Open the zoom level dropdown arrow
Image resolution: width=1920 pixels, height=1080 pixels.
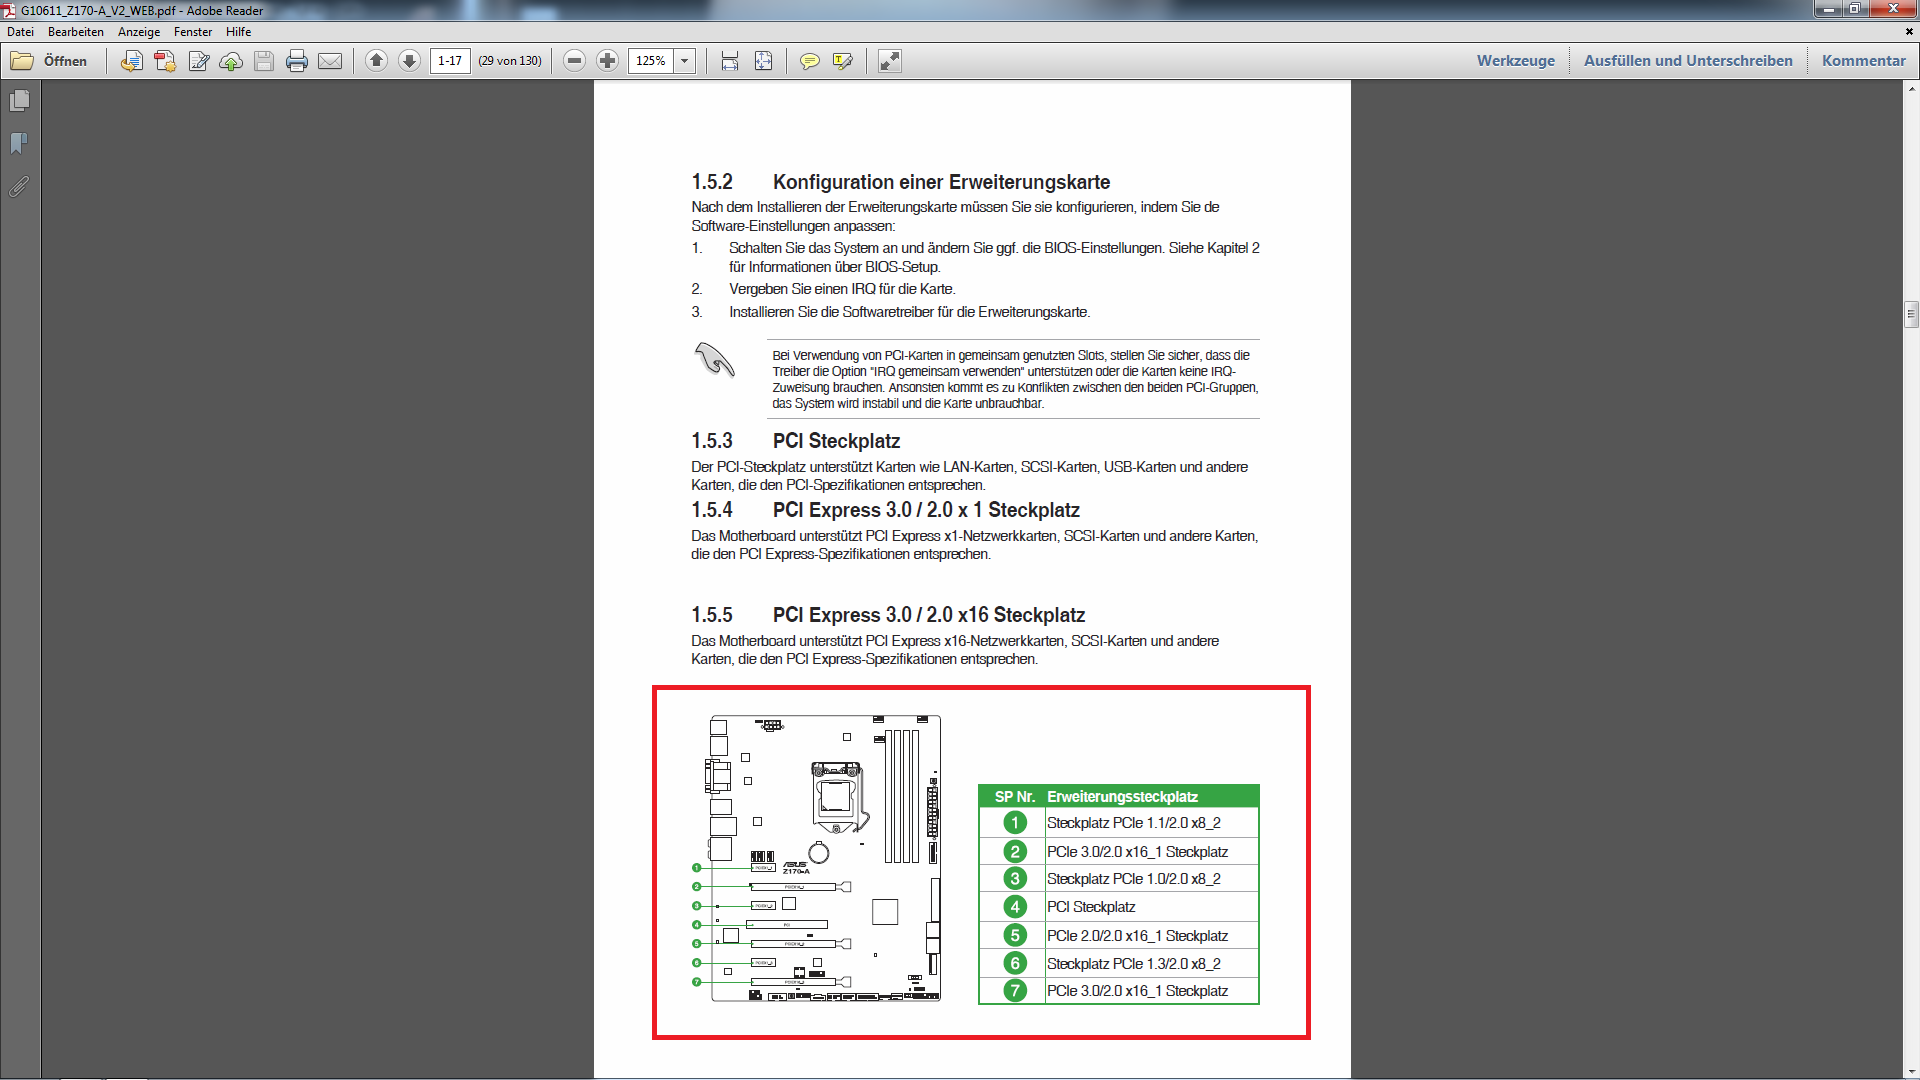coord(685,61)
